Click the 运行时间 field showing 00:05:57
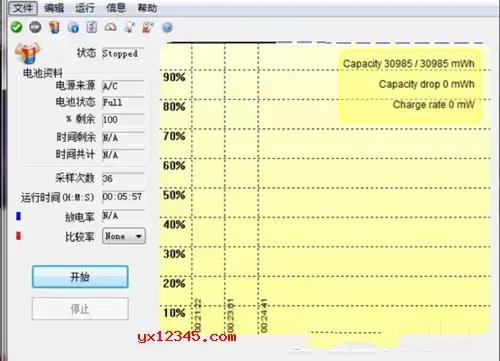The height and width of the screenshot is (361, 500). tap(123, 197)
